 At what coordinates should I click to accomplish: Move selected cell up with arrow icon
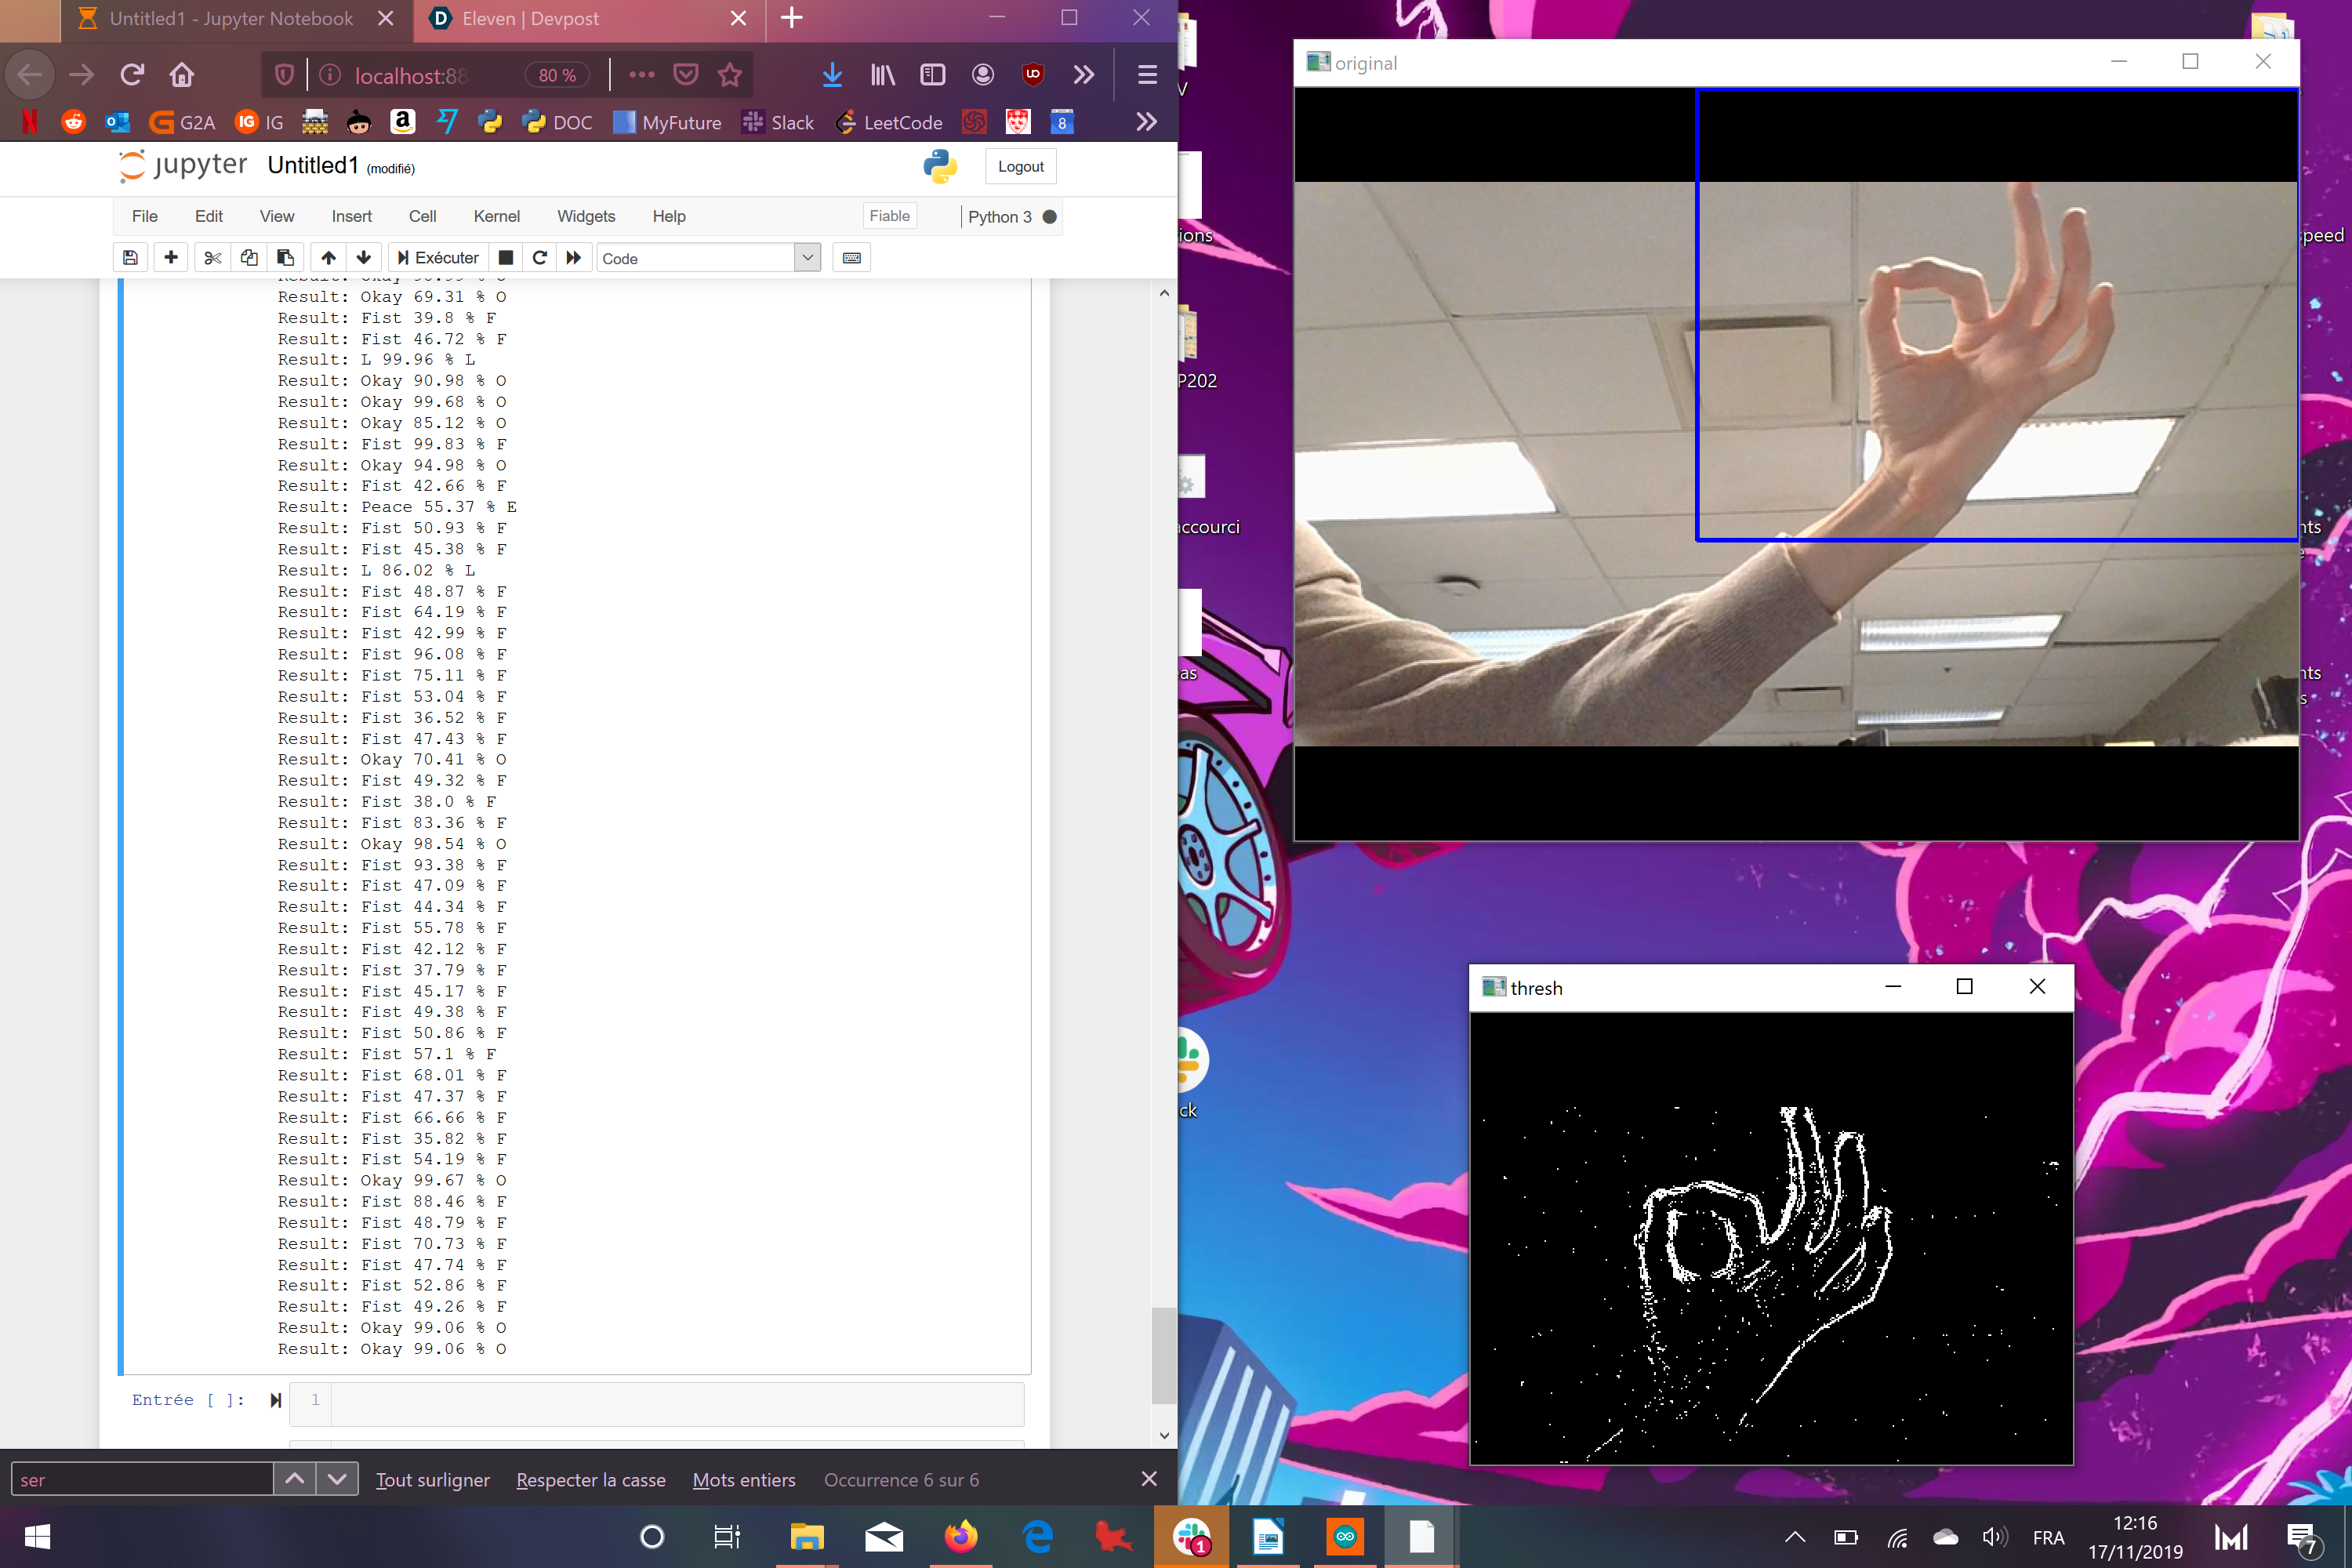[x=328, y=258]
